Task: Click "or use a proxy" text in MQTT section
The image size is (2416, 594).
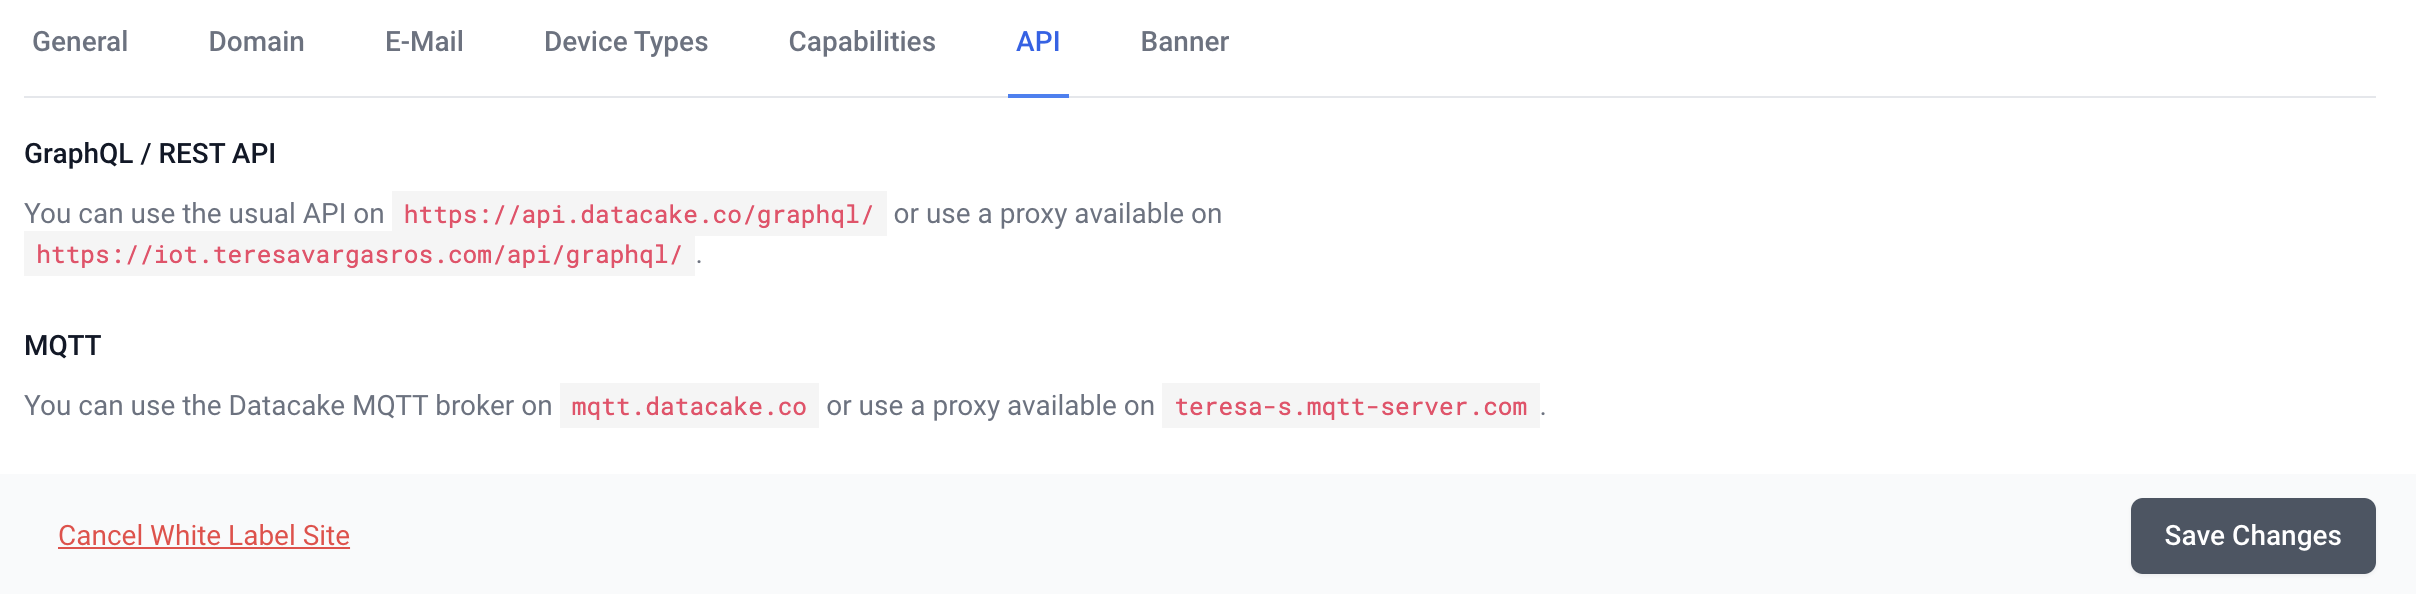Action: 990,406
